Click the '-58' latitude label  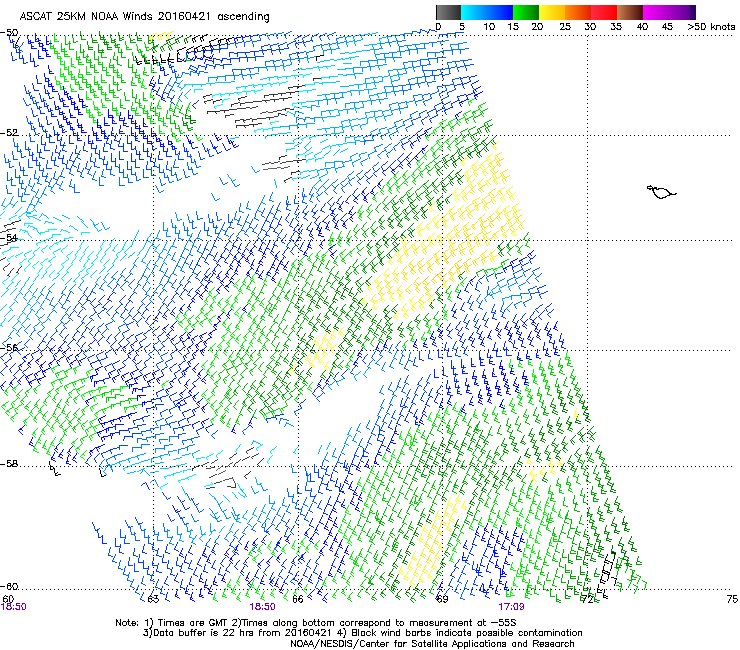tap(9, 464)
